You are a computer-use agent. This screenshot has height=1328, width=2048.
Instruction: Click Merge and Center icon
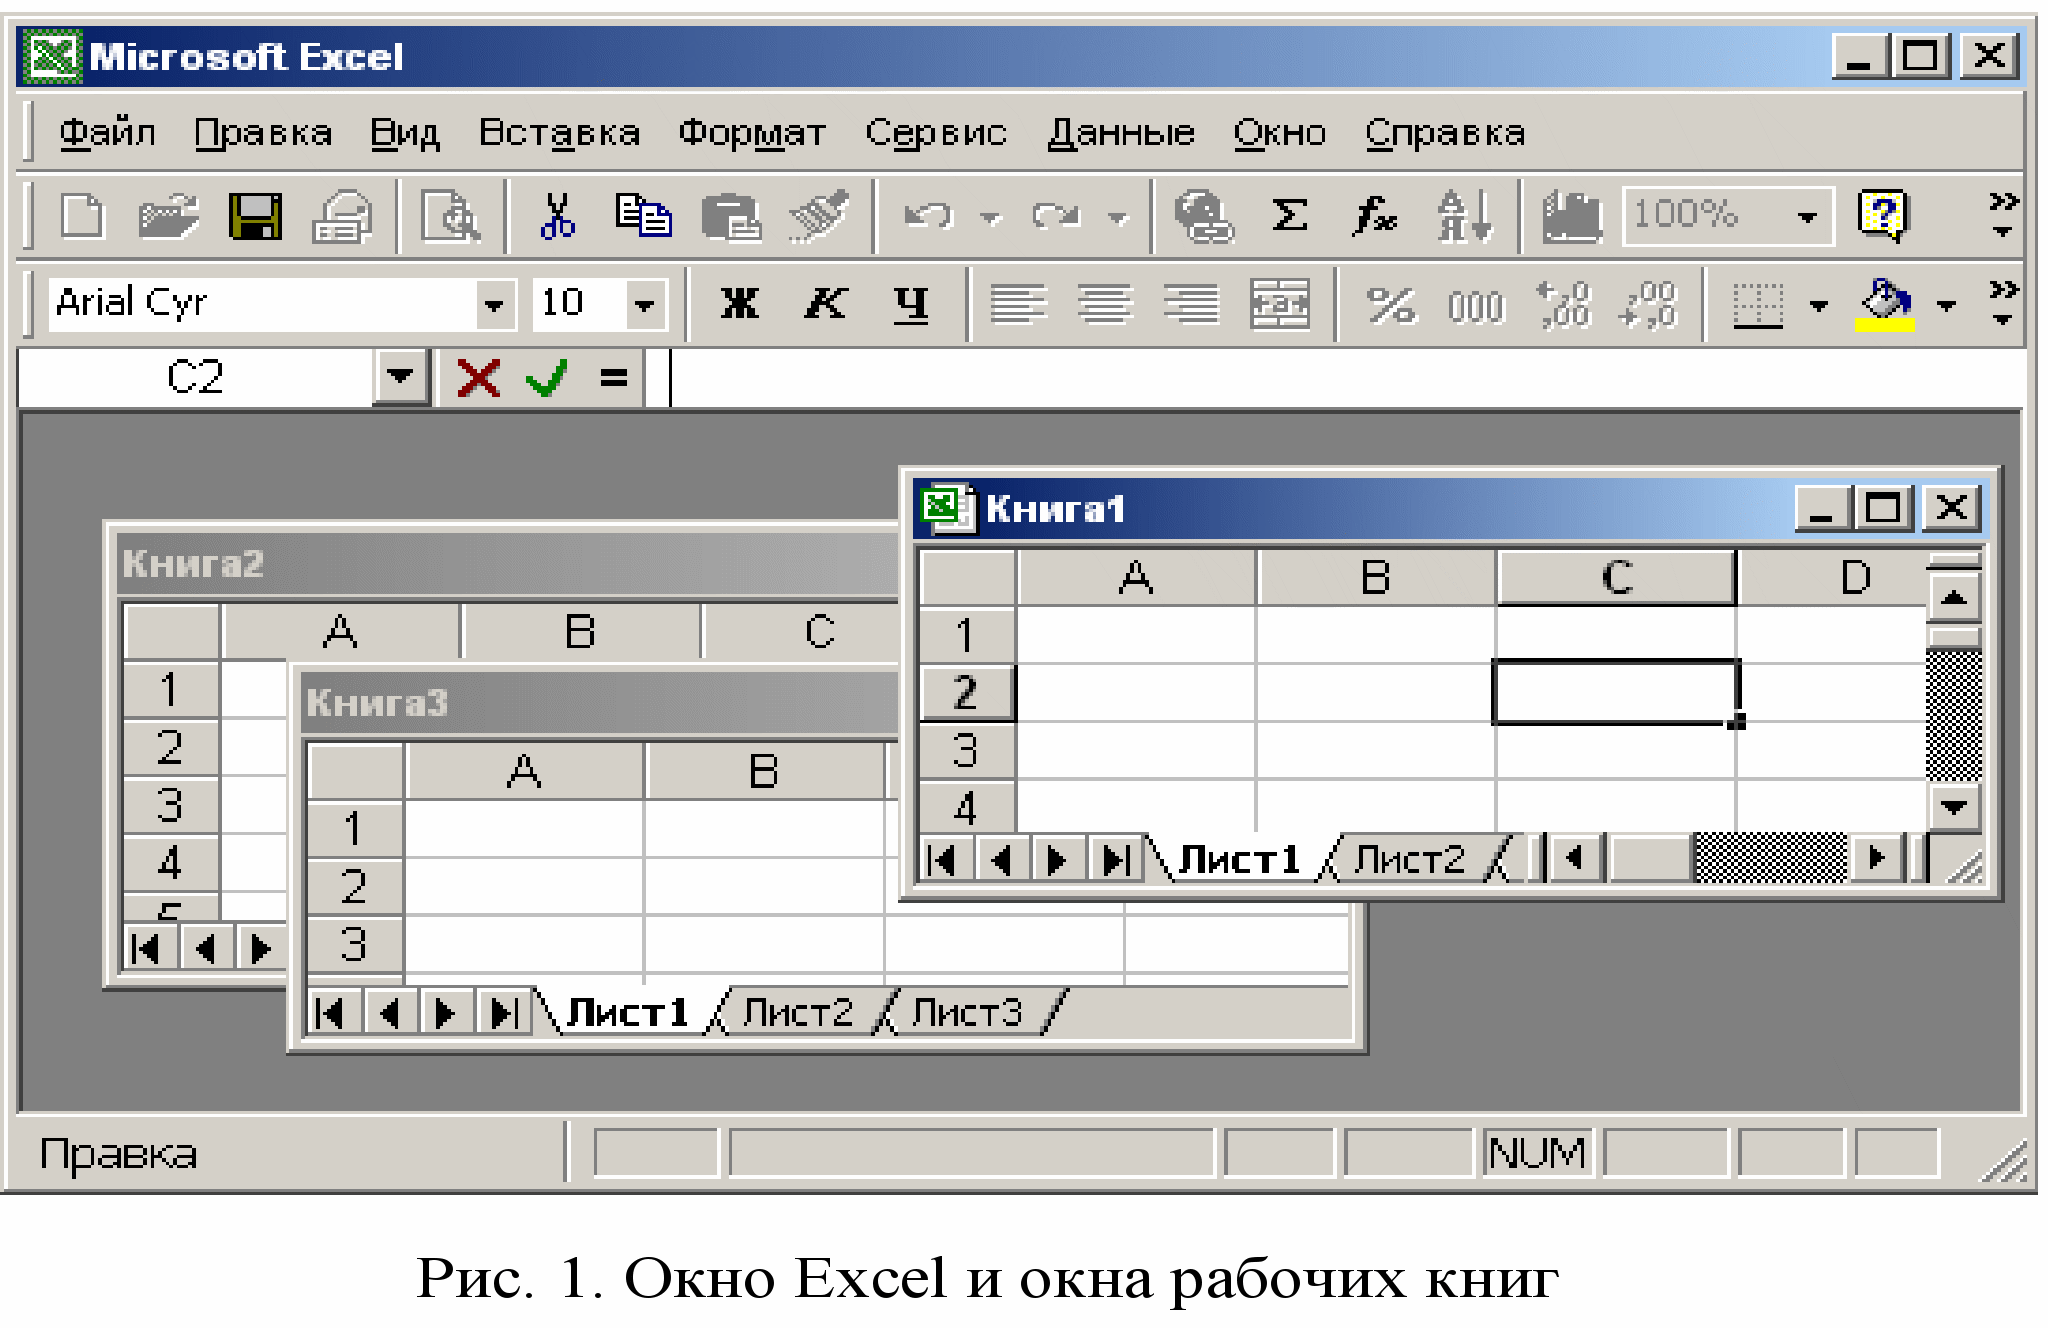[x=1280, y=304]
